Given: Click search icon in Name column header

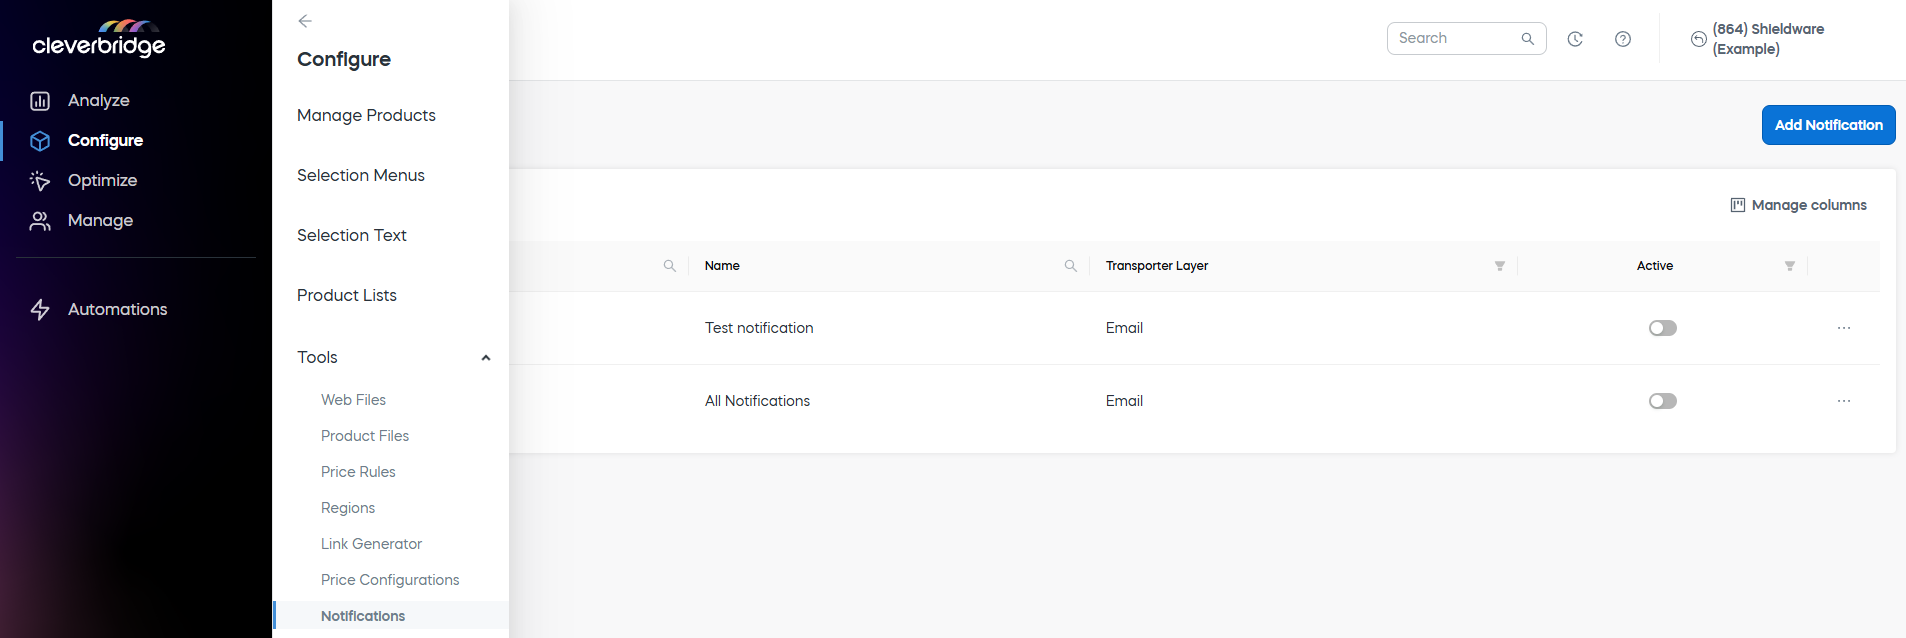Looking at the screenshot, I should pyautogui.click(x=1071, y=266).
